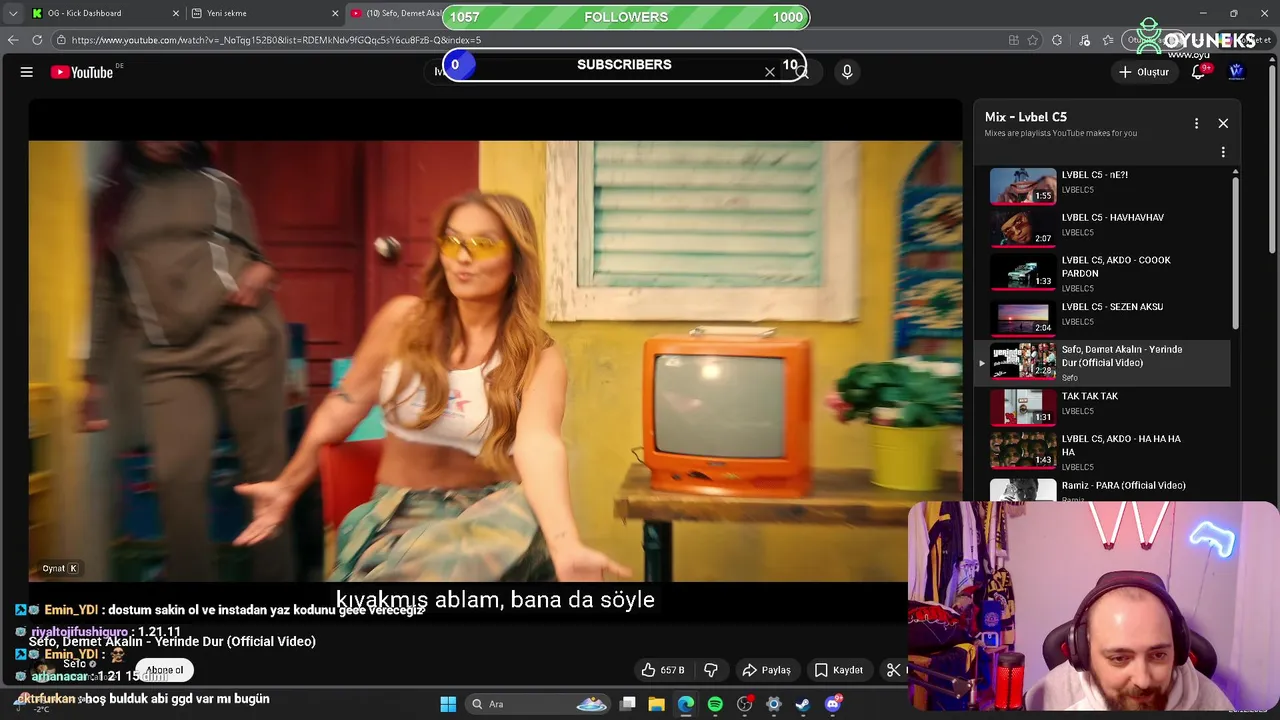Image resolution: width=1280 pixels, height=720 pixels.
Task: Open the browser tab list dropdown arrow
Action: [13, 13]
